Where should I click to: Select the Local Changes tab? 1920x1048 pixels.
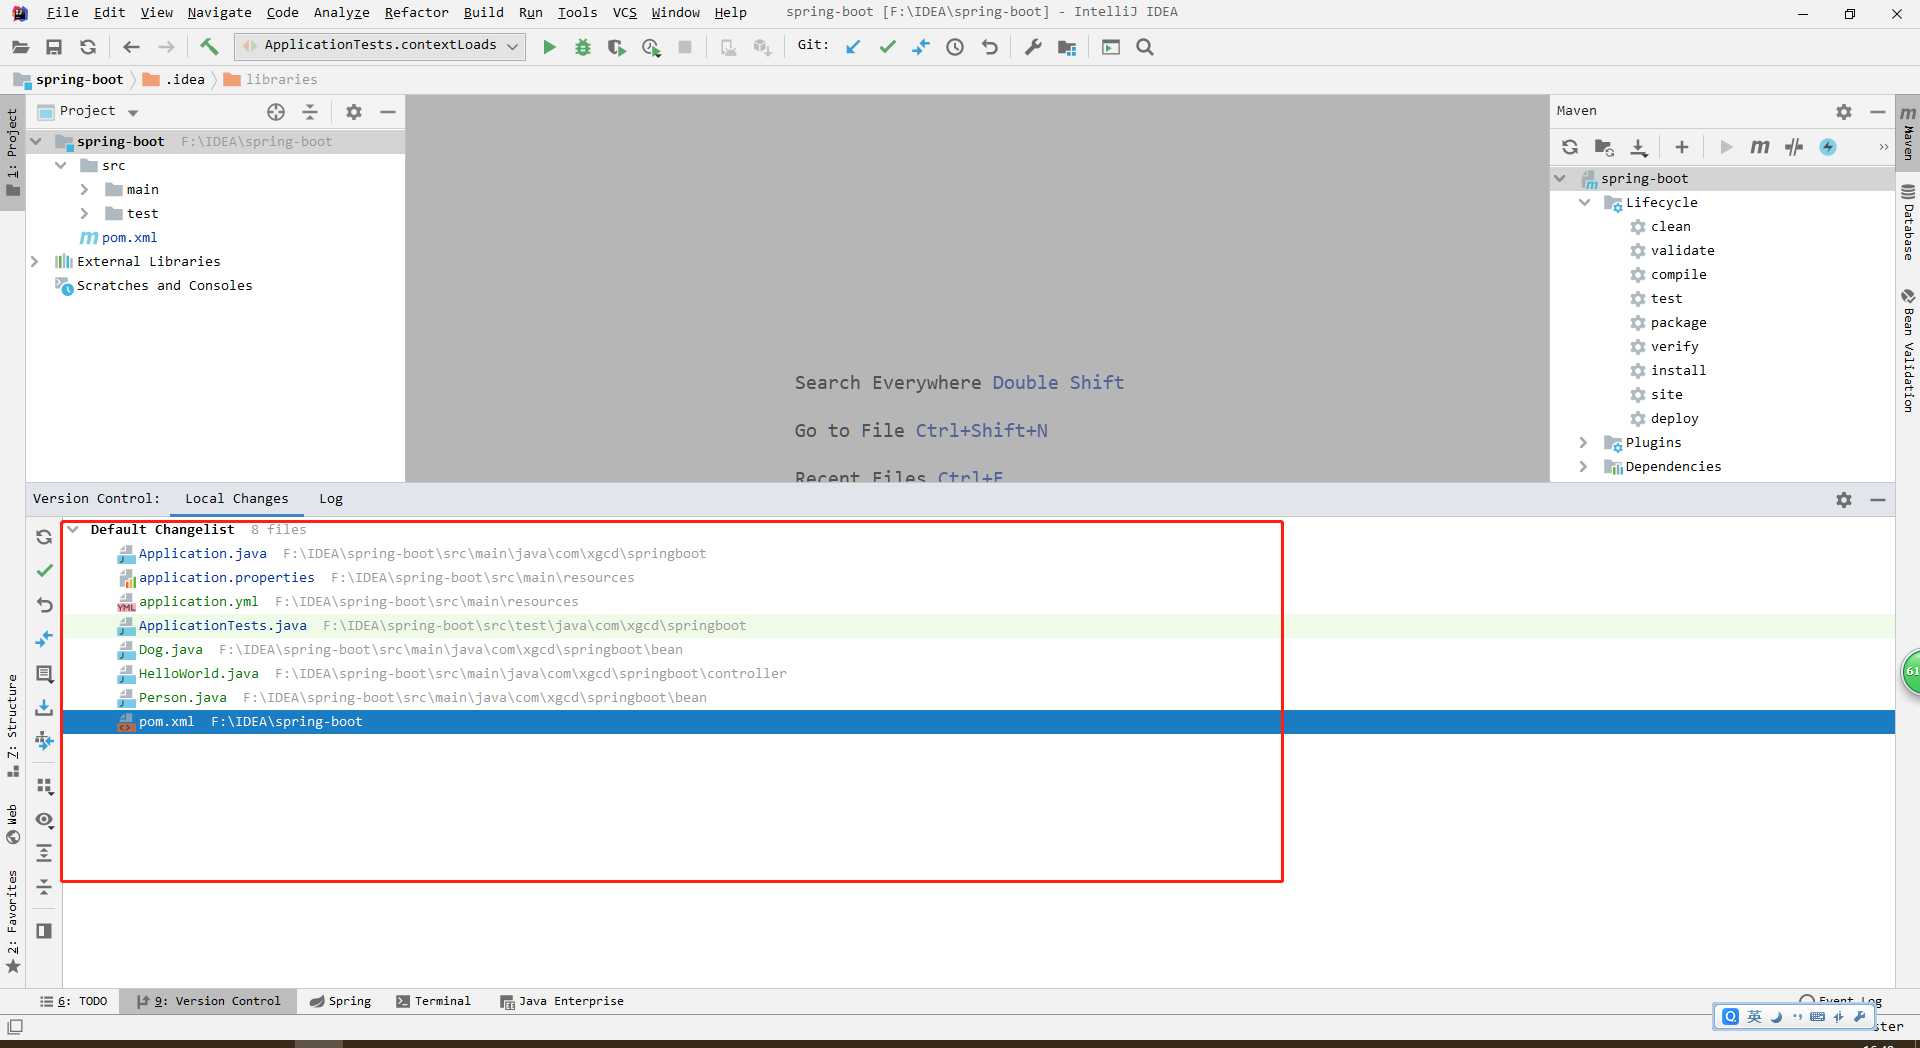point(236,498)
